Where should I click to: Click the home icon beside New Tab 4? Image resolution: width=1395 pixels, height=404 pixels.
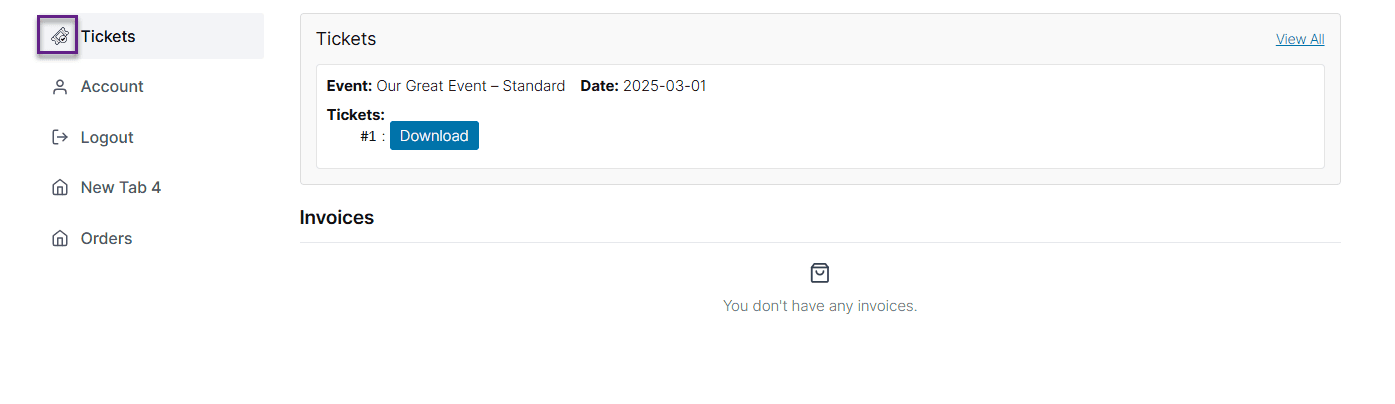pos(59,188)
